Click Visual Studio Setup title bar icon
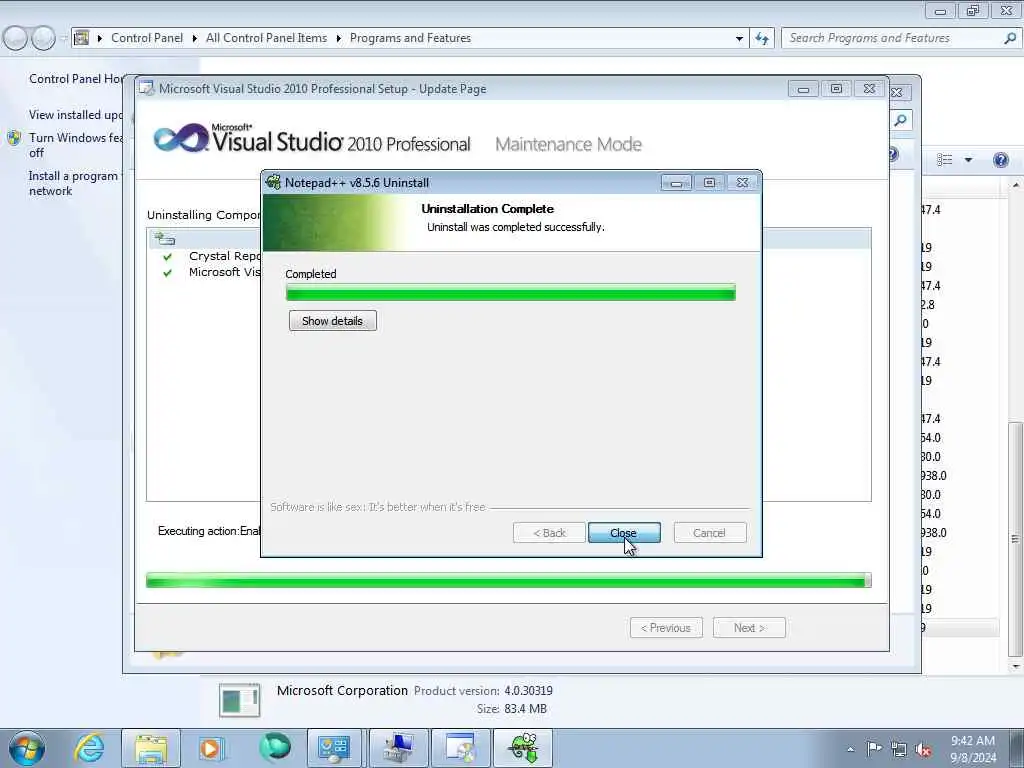The height and width of the screenshot is (768, 1024). 147,88
